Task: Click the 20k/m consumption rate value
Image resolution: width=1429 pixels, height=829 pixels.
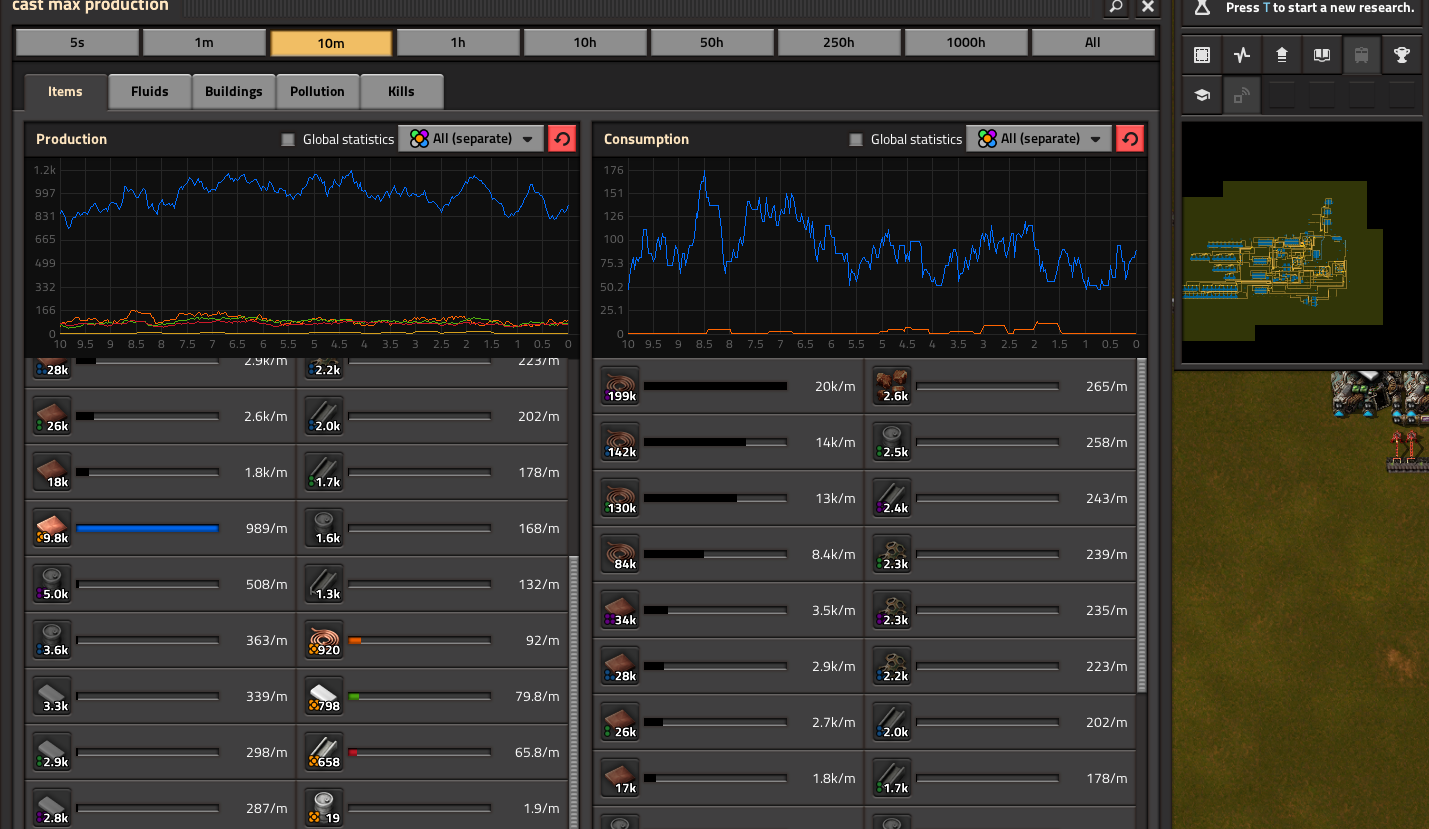Action: pos(835,386)
